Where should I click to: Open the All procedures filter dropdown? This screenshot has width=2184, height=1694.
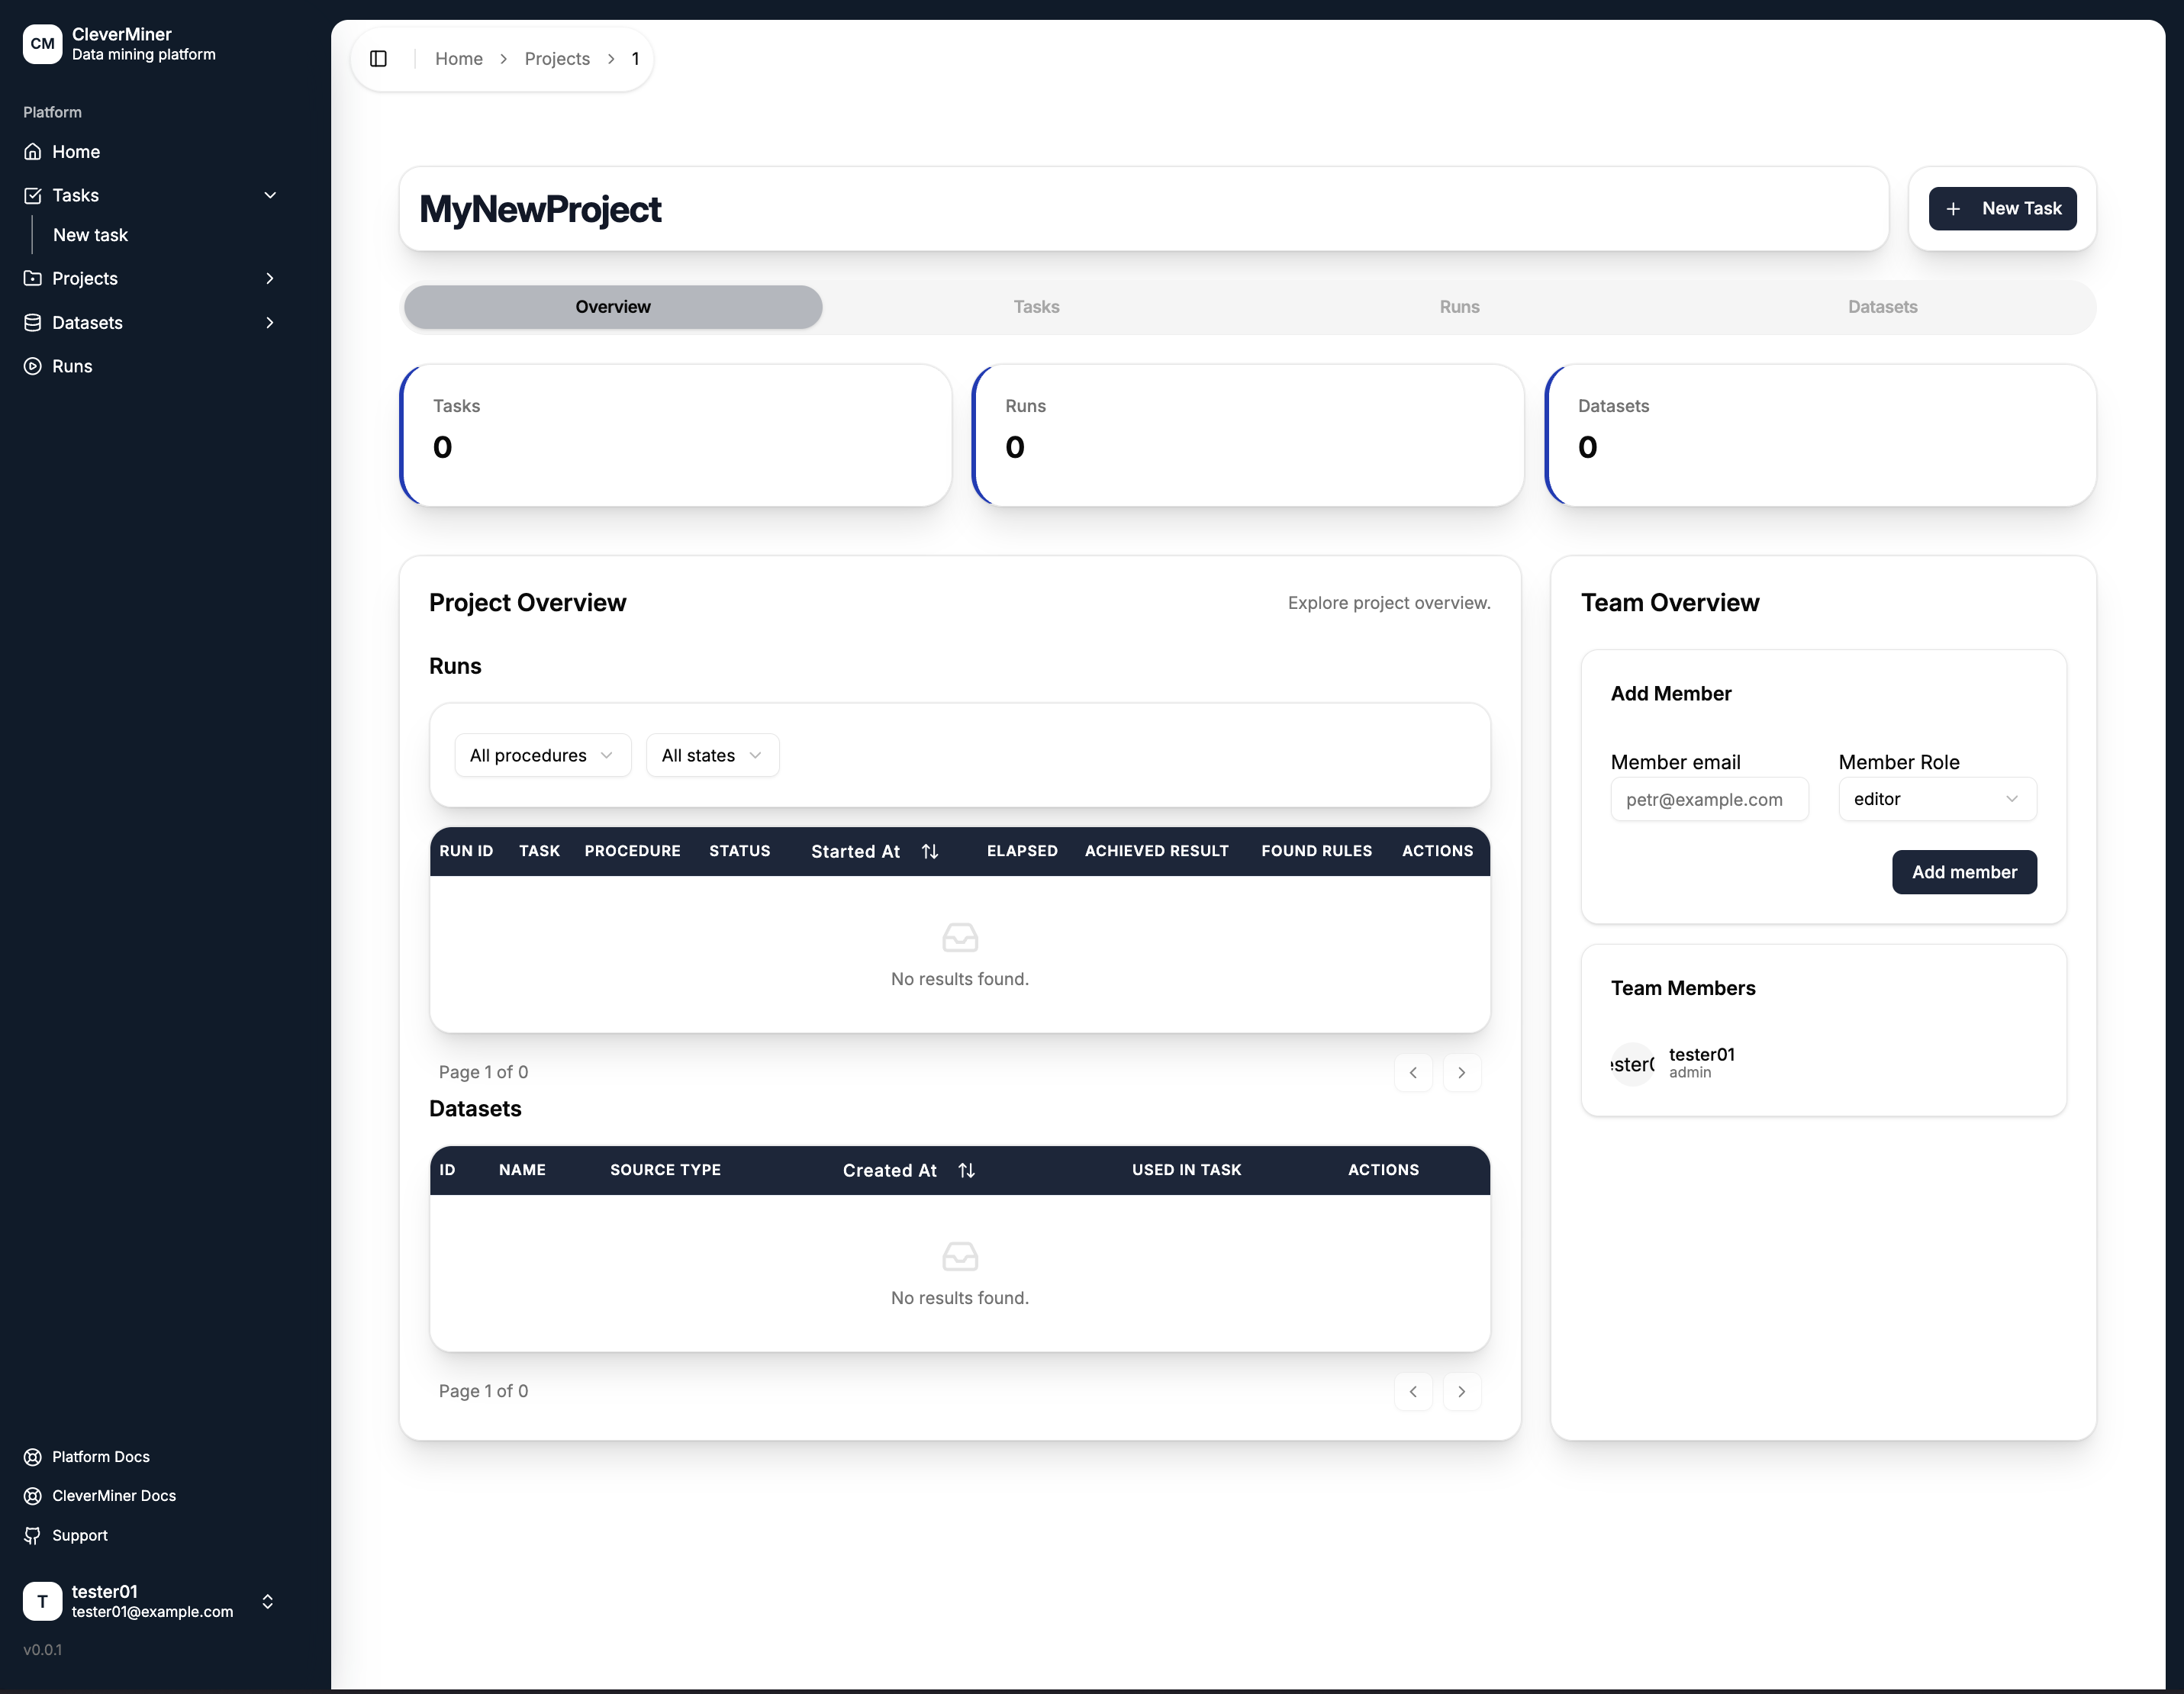point(543,755)
